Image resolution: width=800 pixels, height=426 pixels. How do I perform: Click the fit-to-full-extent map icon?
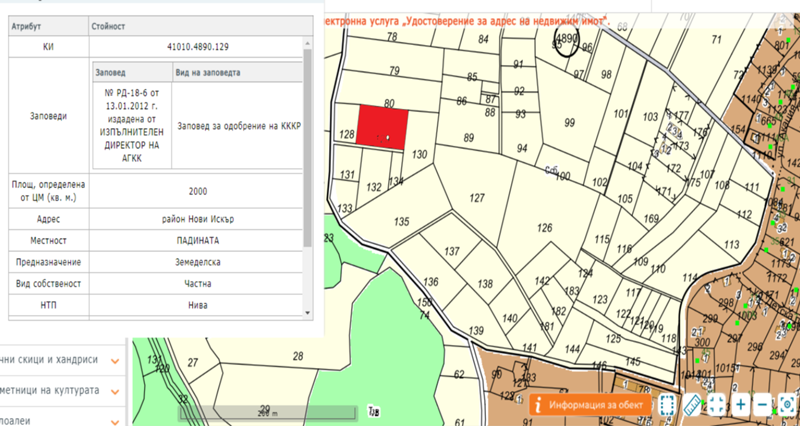coord(717,405)
